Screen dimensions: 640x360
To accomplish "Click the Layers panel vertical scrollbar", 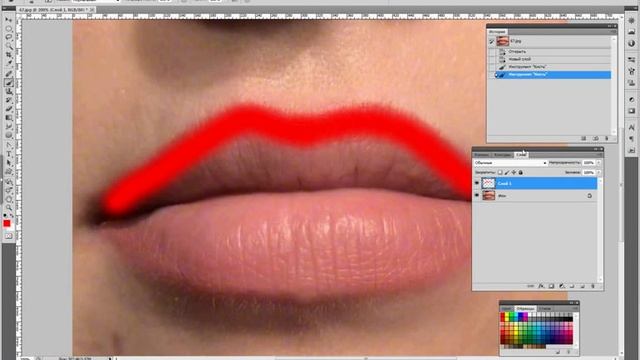I will click(600, 231).
